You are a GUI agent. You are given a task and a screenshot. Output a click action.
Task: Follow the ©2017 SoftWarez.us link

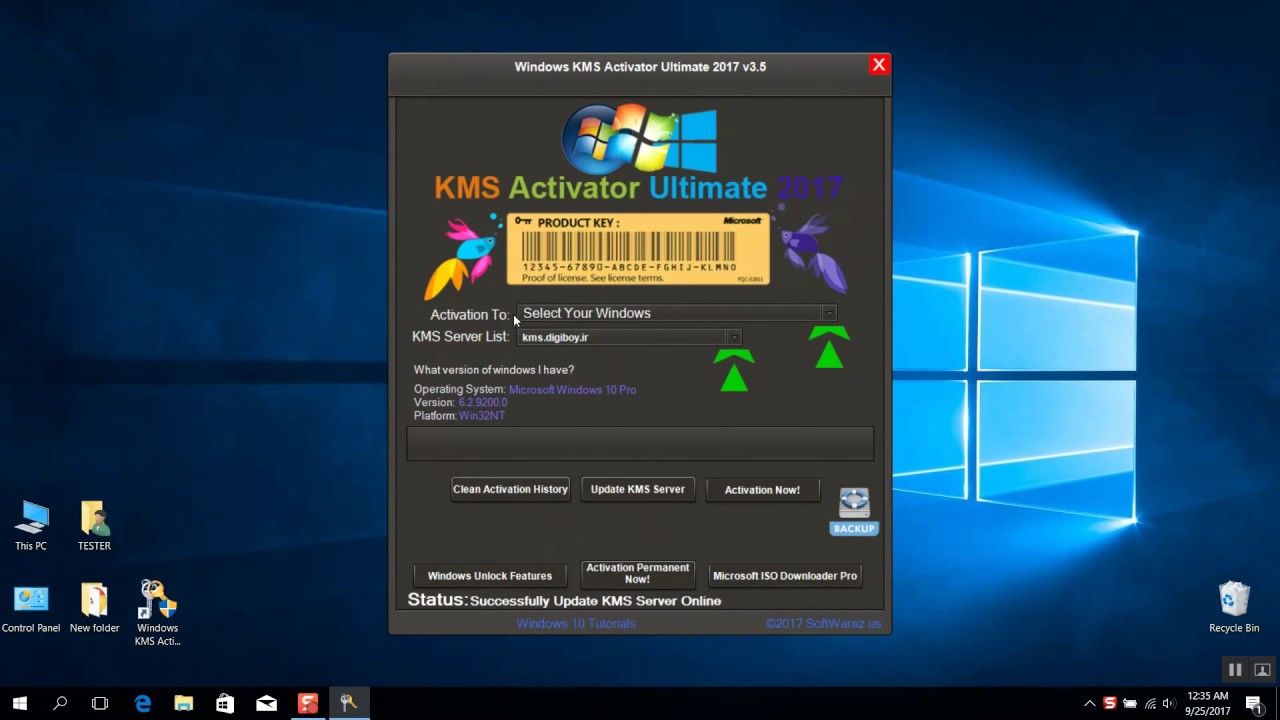pos(824,623)
